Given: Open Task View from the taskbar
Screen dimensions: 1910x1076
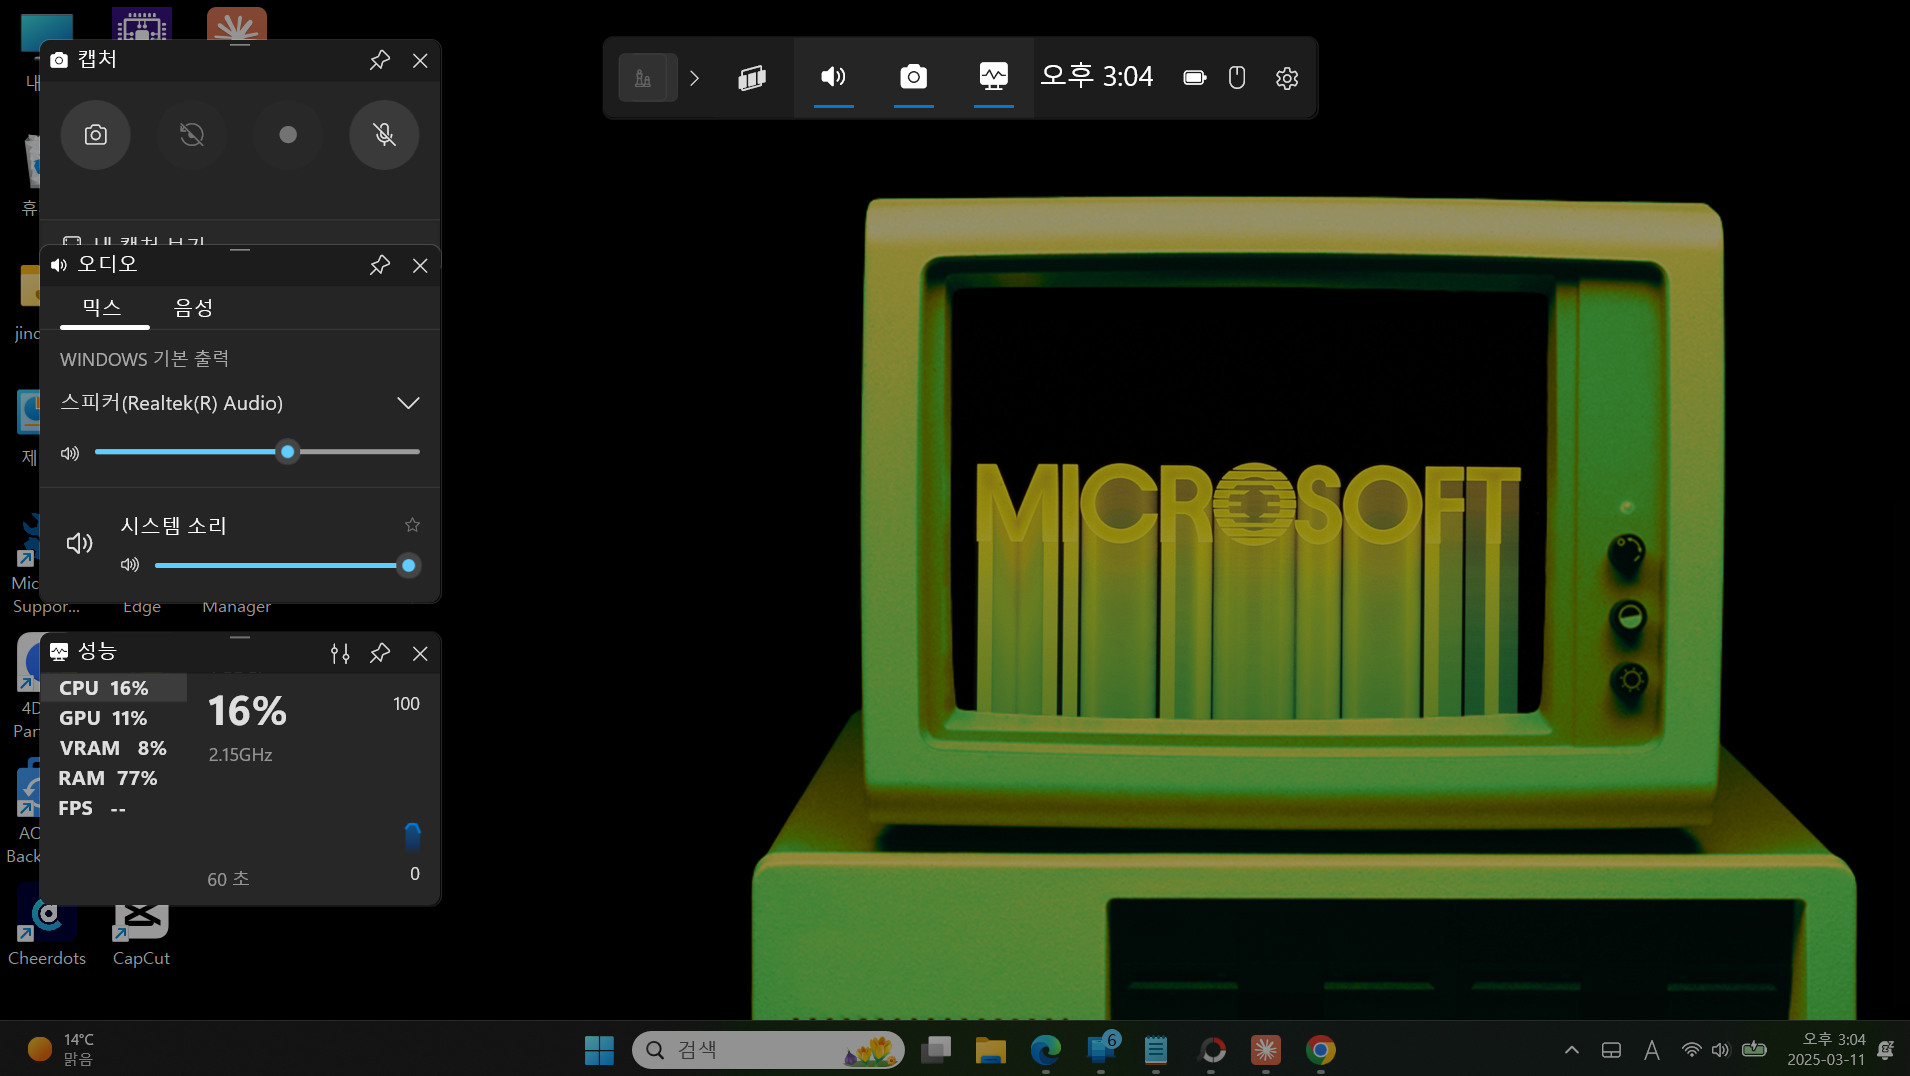Looking at the screenshot, I should tap(936, 1050).
